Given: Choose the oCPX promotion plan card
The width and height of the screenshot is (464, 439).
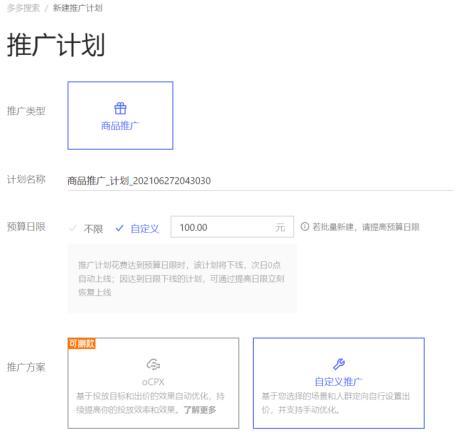Looking at the screenshot, I should pyautogui.click(x=153, y=383).
